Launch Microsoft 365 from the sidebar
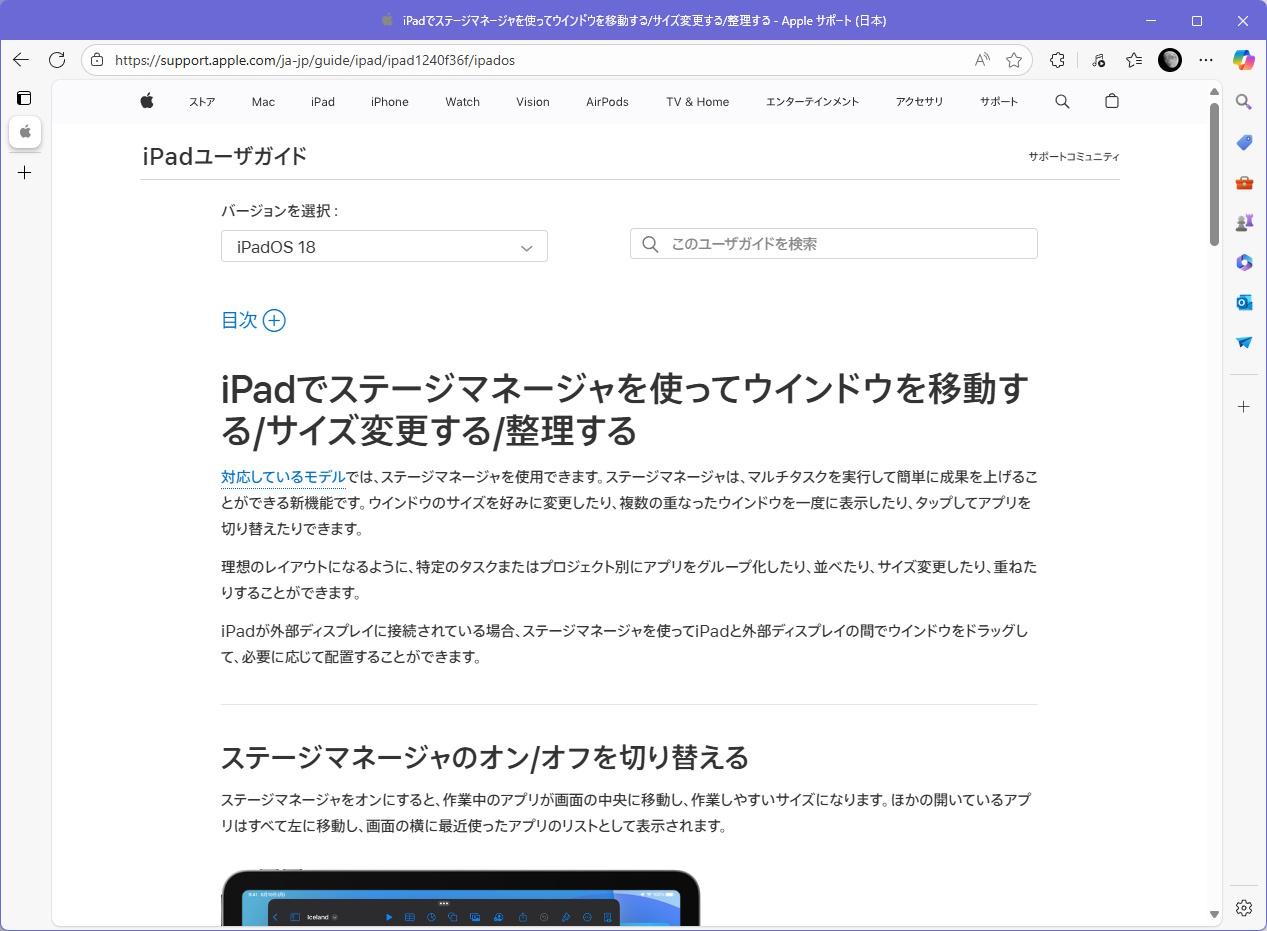Screen dimensions: 1267x931 point(1243,262)
